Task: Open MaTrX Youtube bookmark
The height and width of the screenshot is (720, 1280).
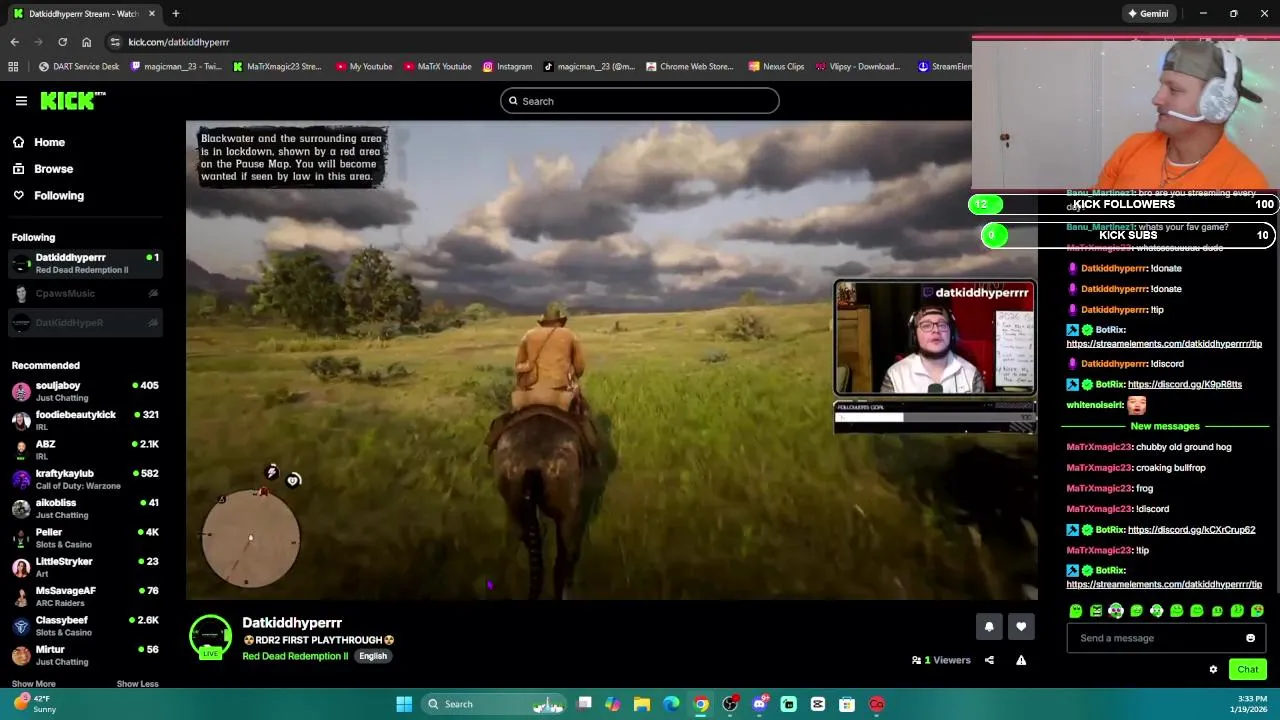Action: [x=437, y=67]
